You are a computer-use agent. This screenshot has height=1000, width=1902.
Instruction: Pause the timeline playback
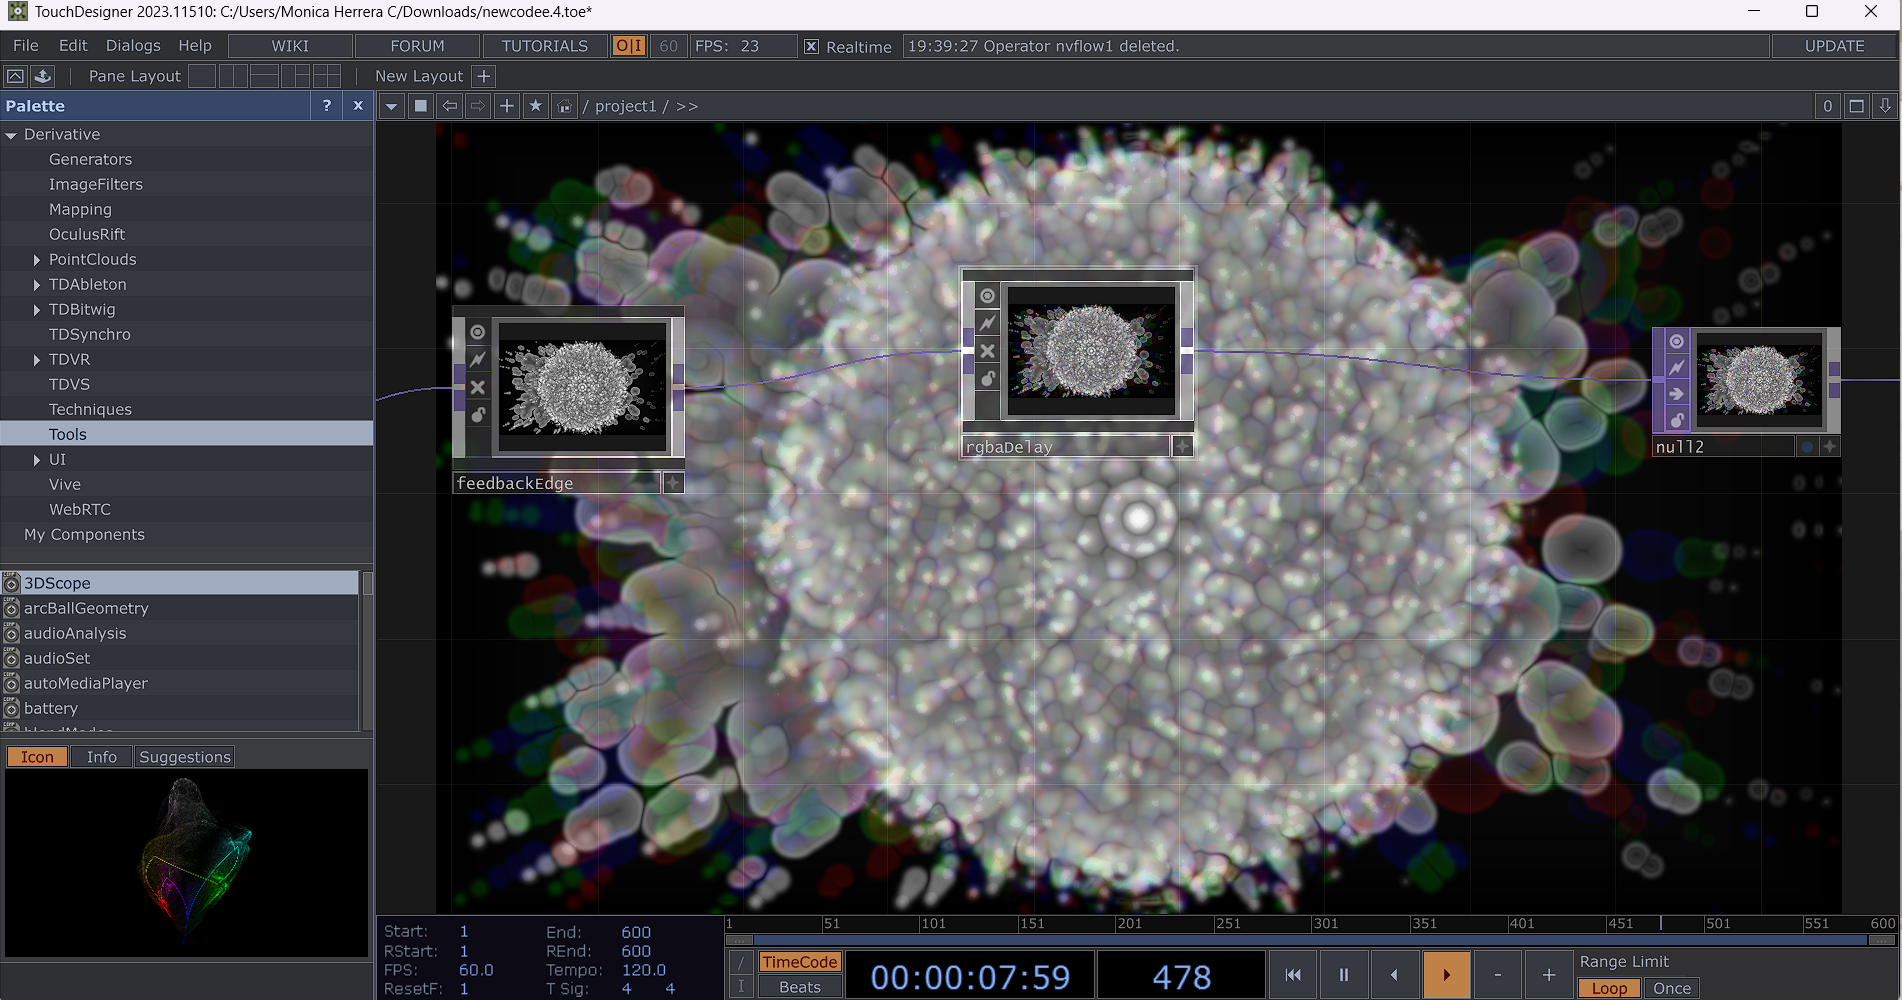click(1344, 975)
